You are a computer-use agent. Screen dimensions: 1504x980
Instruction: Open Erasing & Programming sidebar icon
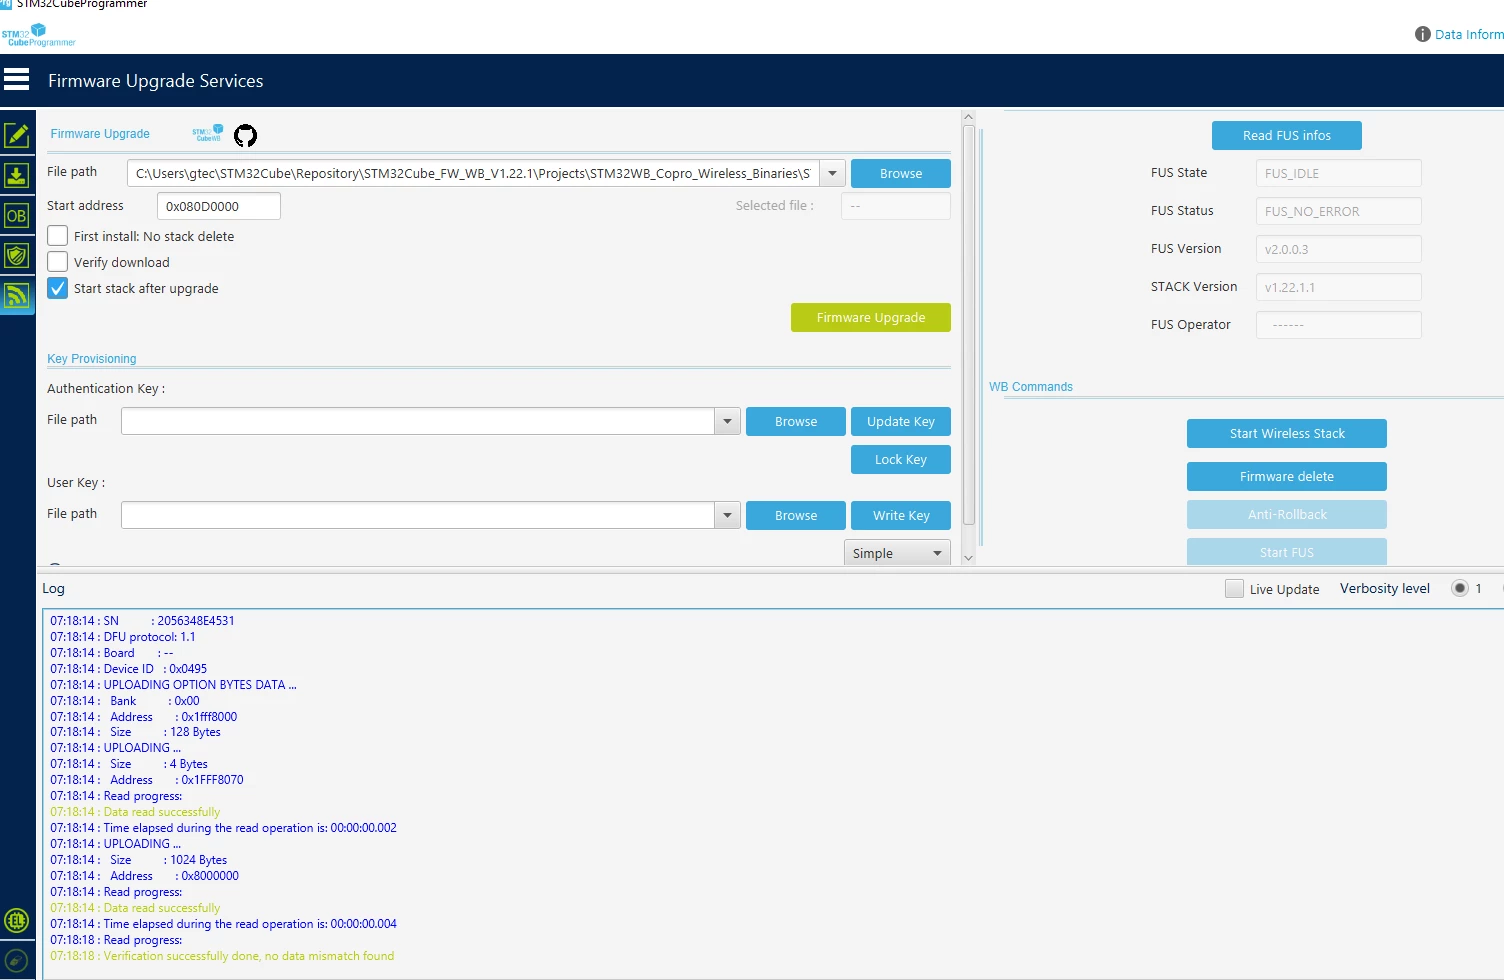click(x=17, y=175)
